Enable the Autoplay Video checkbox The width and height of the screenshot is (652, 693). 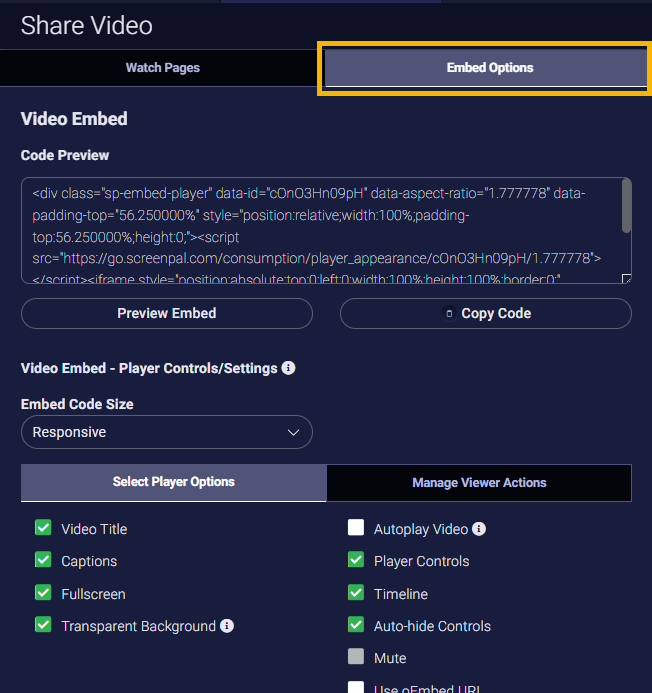[356, 528]
